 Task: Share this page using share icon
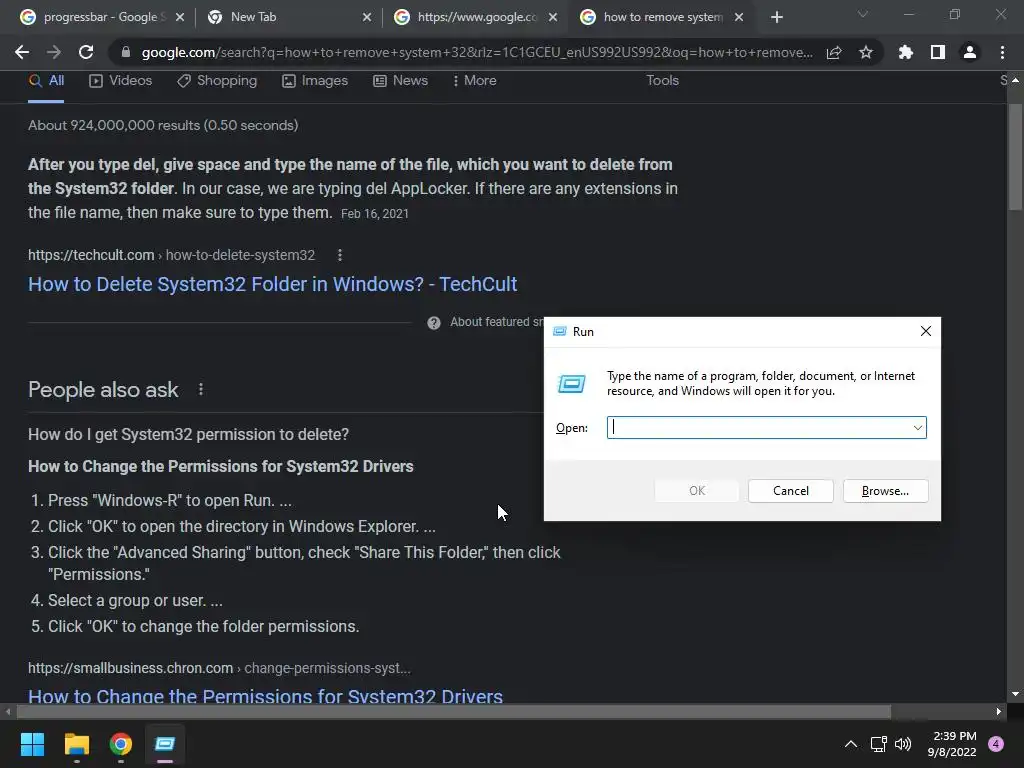point(834,52)
